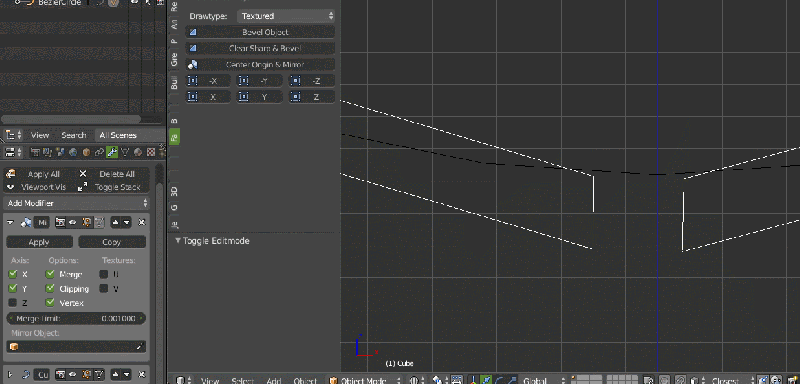Viewport: 800px width, 384px height.
Task: Enable the 3D manipulator widget icon
Action: 472,380
